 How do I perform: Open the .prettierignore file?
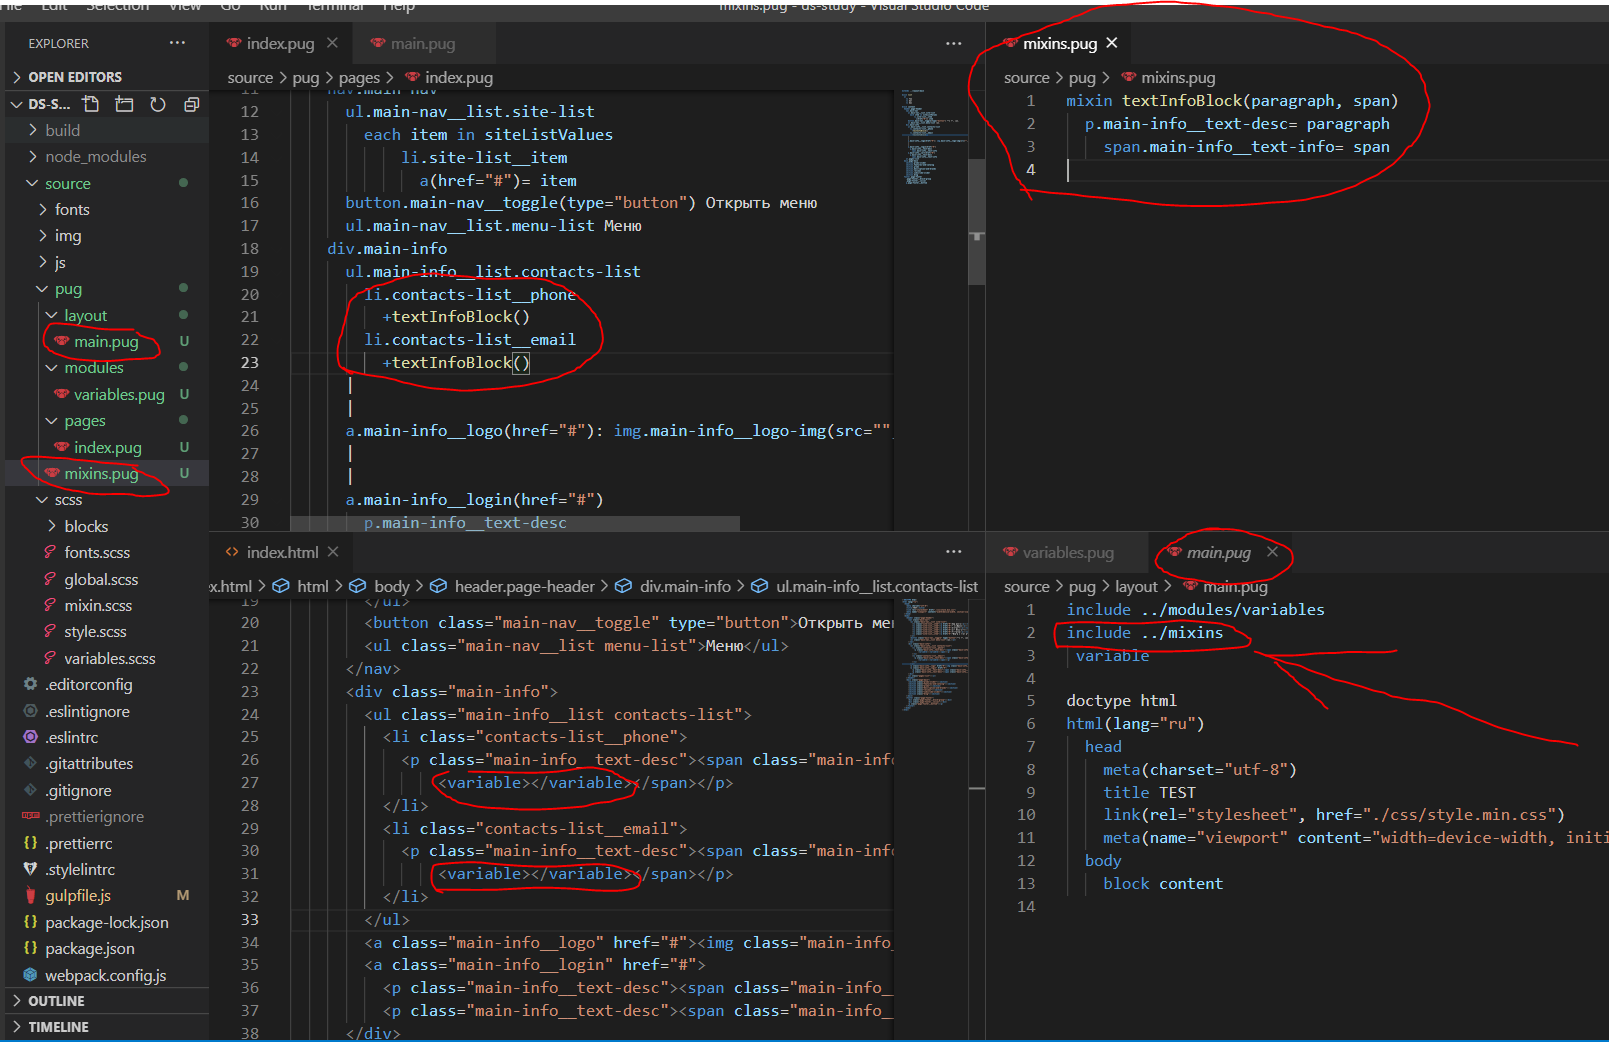click(x=94, y=817)
